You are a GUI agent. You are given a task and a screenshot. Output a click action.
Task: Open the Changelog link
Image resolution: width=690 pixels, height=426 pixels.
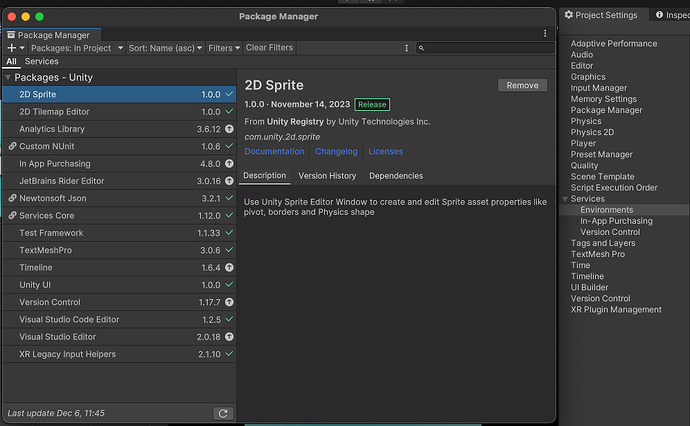coord(336,152)
